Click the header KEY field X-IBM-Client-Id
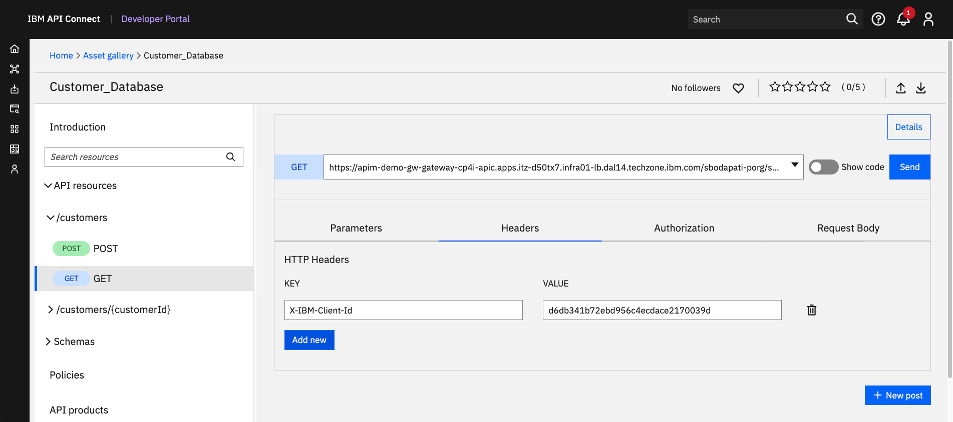 tap(404, 310)
